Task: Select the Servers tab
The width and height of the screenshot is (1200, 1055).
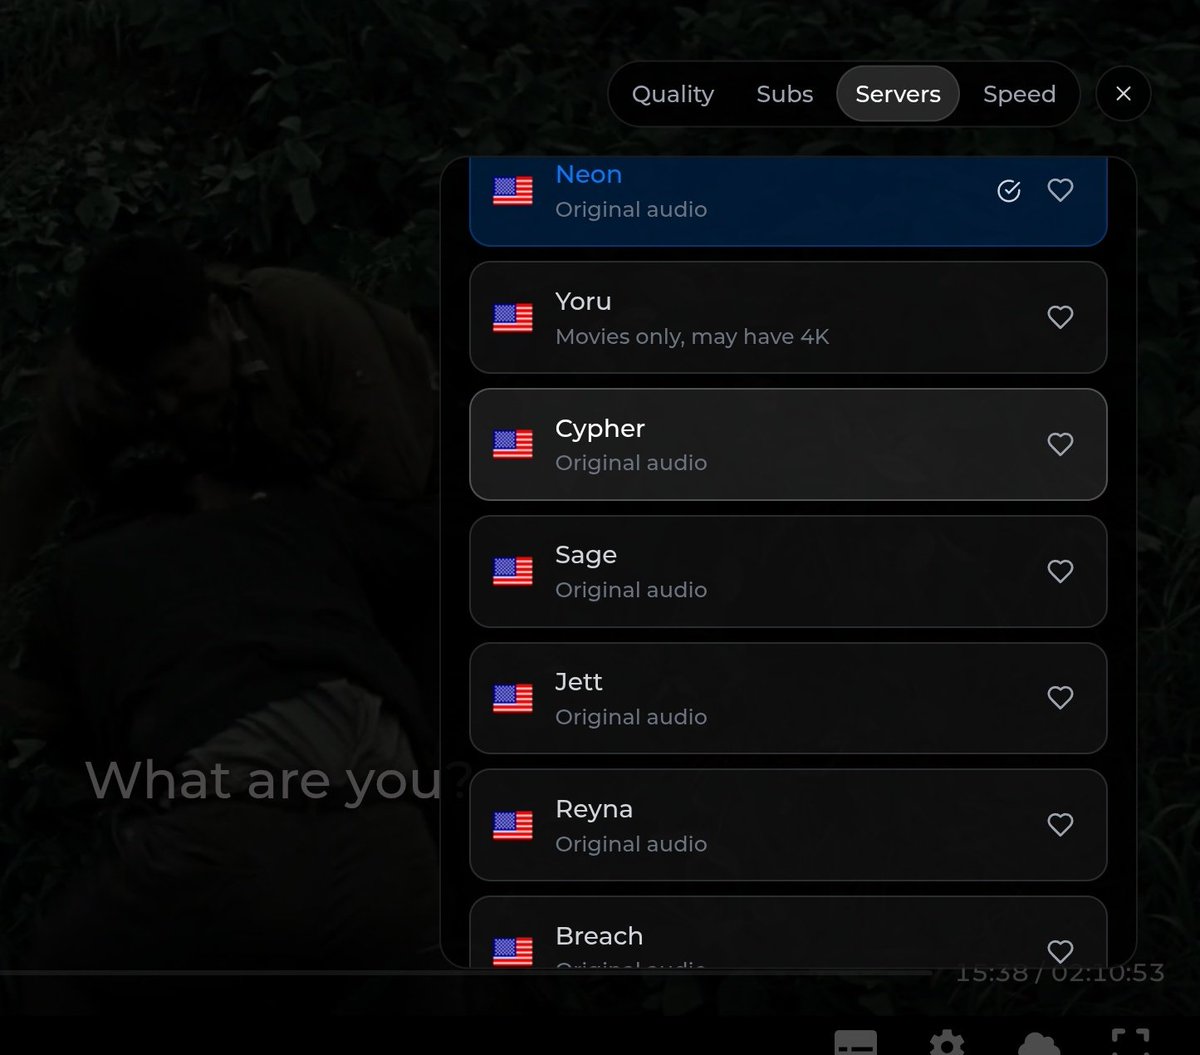Action: click(x=898, y=94)
